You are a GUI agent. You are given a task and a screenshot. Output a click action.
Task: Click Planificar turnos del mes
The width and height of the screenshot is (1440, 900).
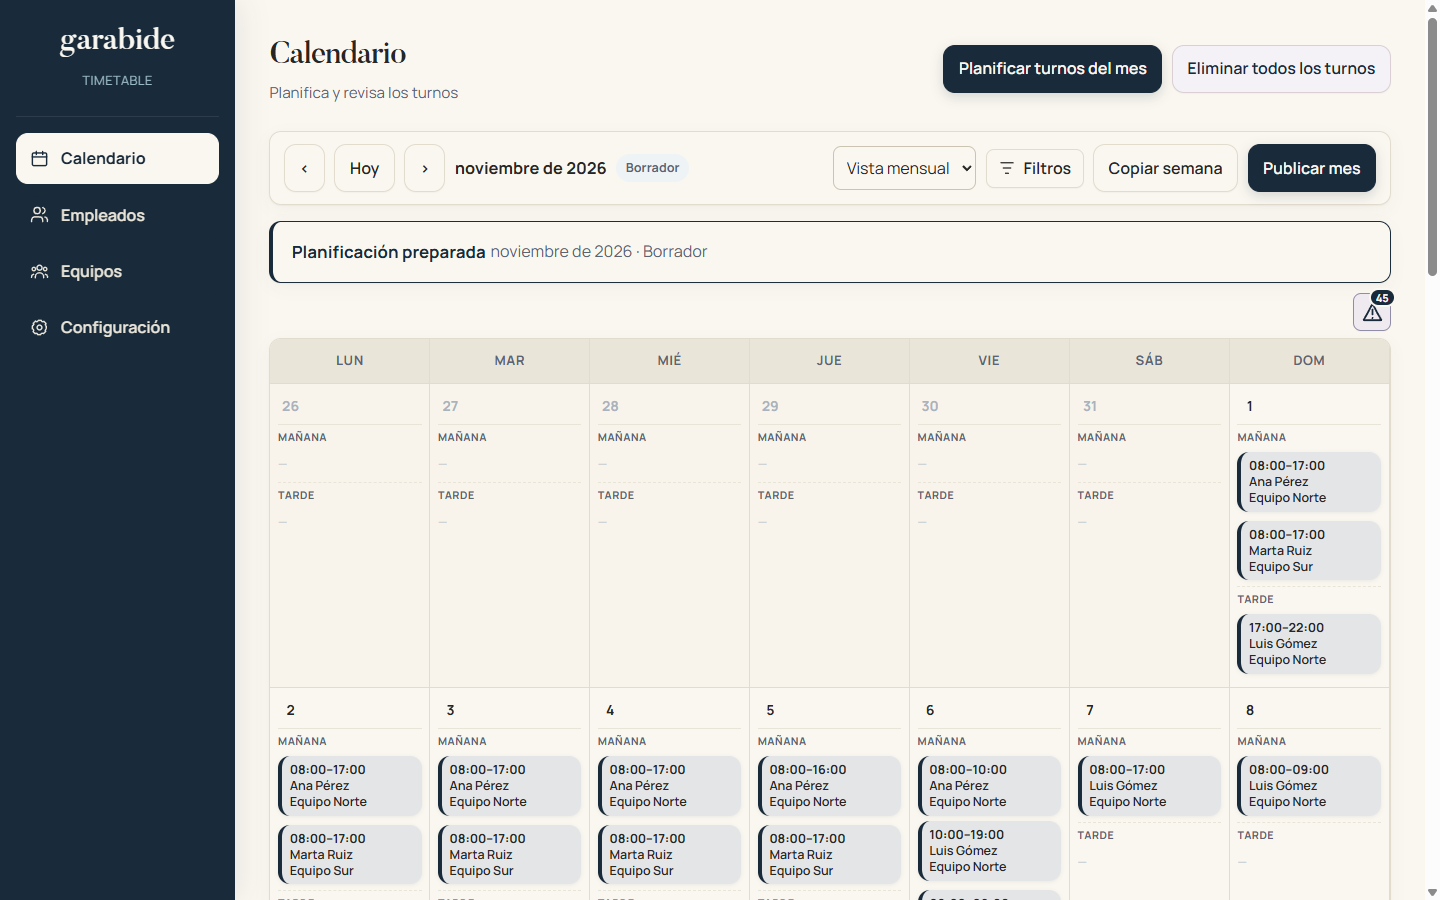click(1052, 69)
